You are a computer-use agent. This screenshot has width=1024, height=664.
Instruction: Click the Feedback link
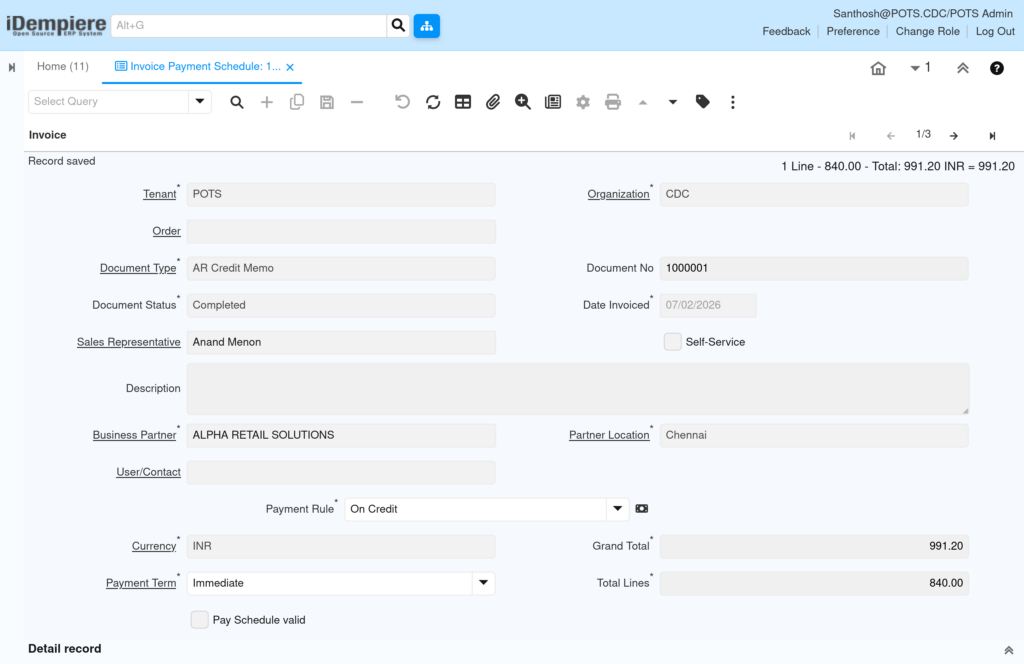click(786, 31)
